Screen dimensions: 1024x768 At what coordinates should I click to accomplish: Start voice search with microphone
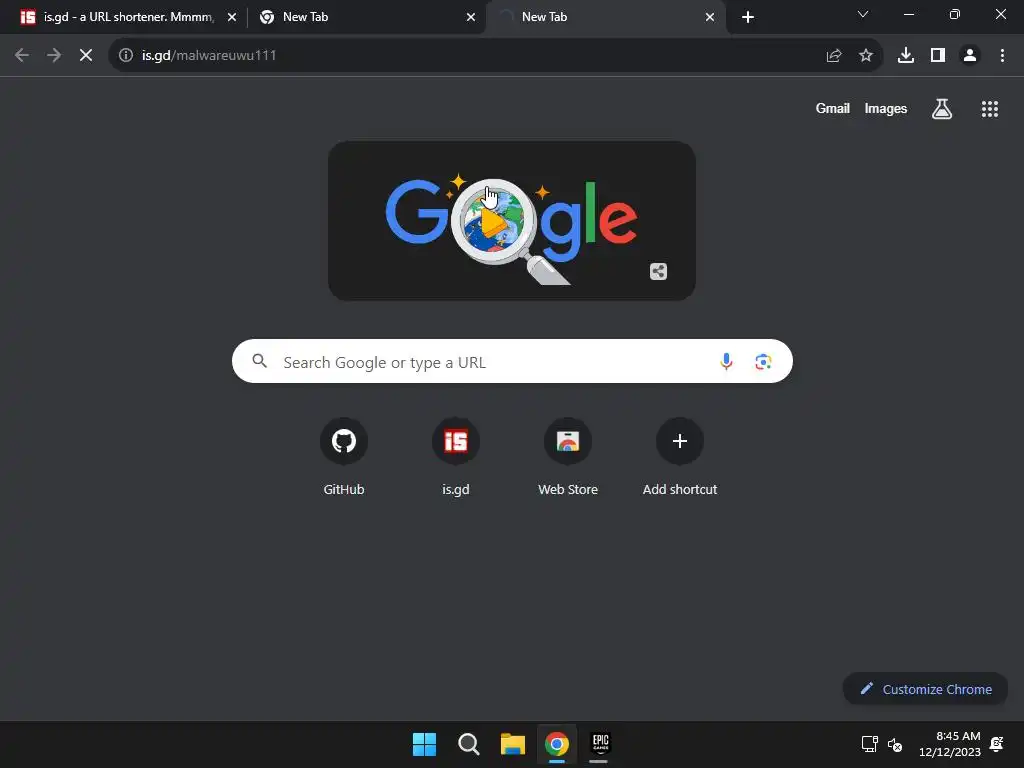coord(726,361)
